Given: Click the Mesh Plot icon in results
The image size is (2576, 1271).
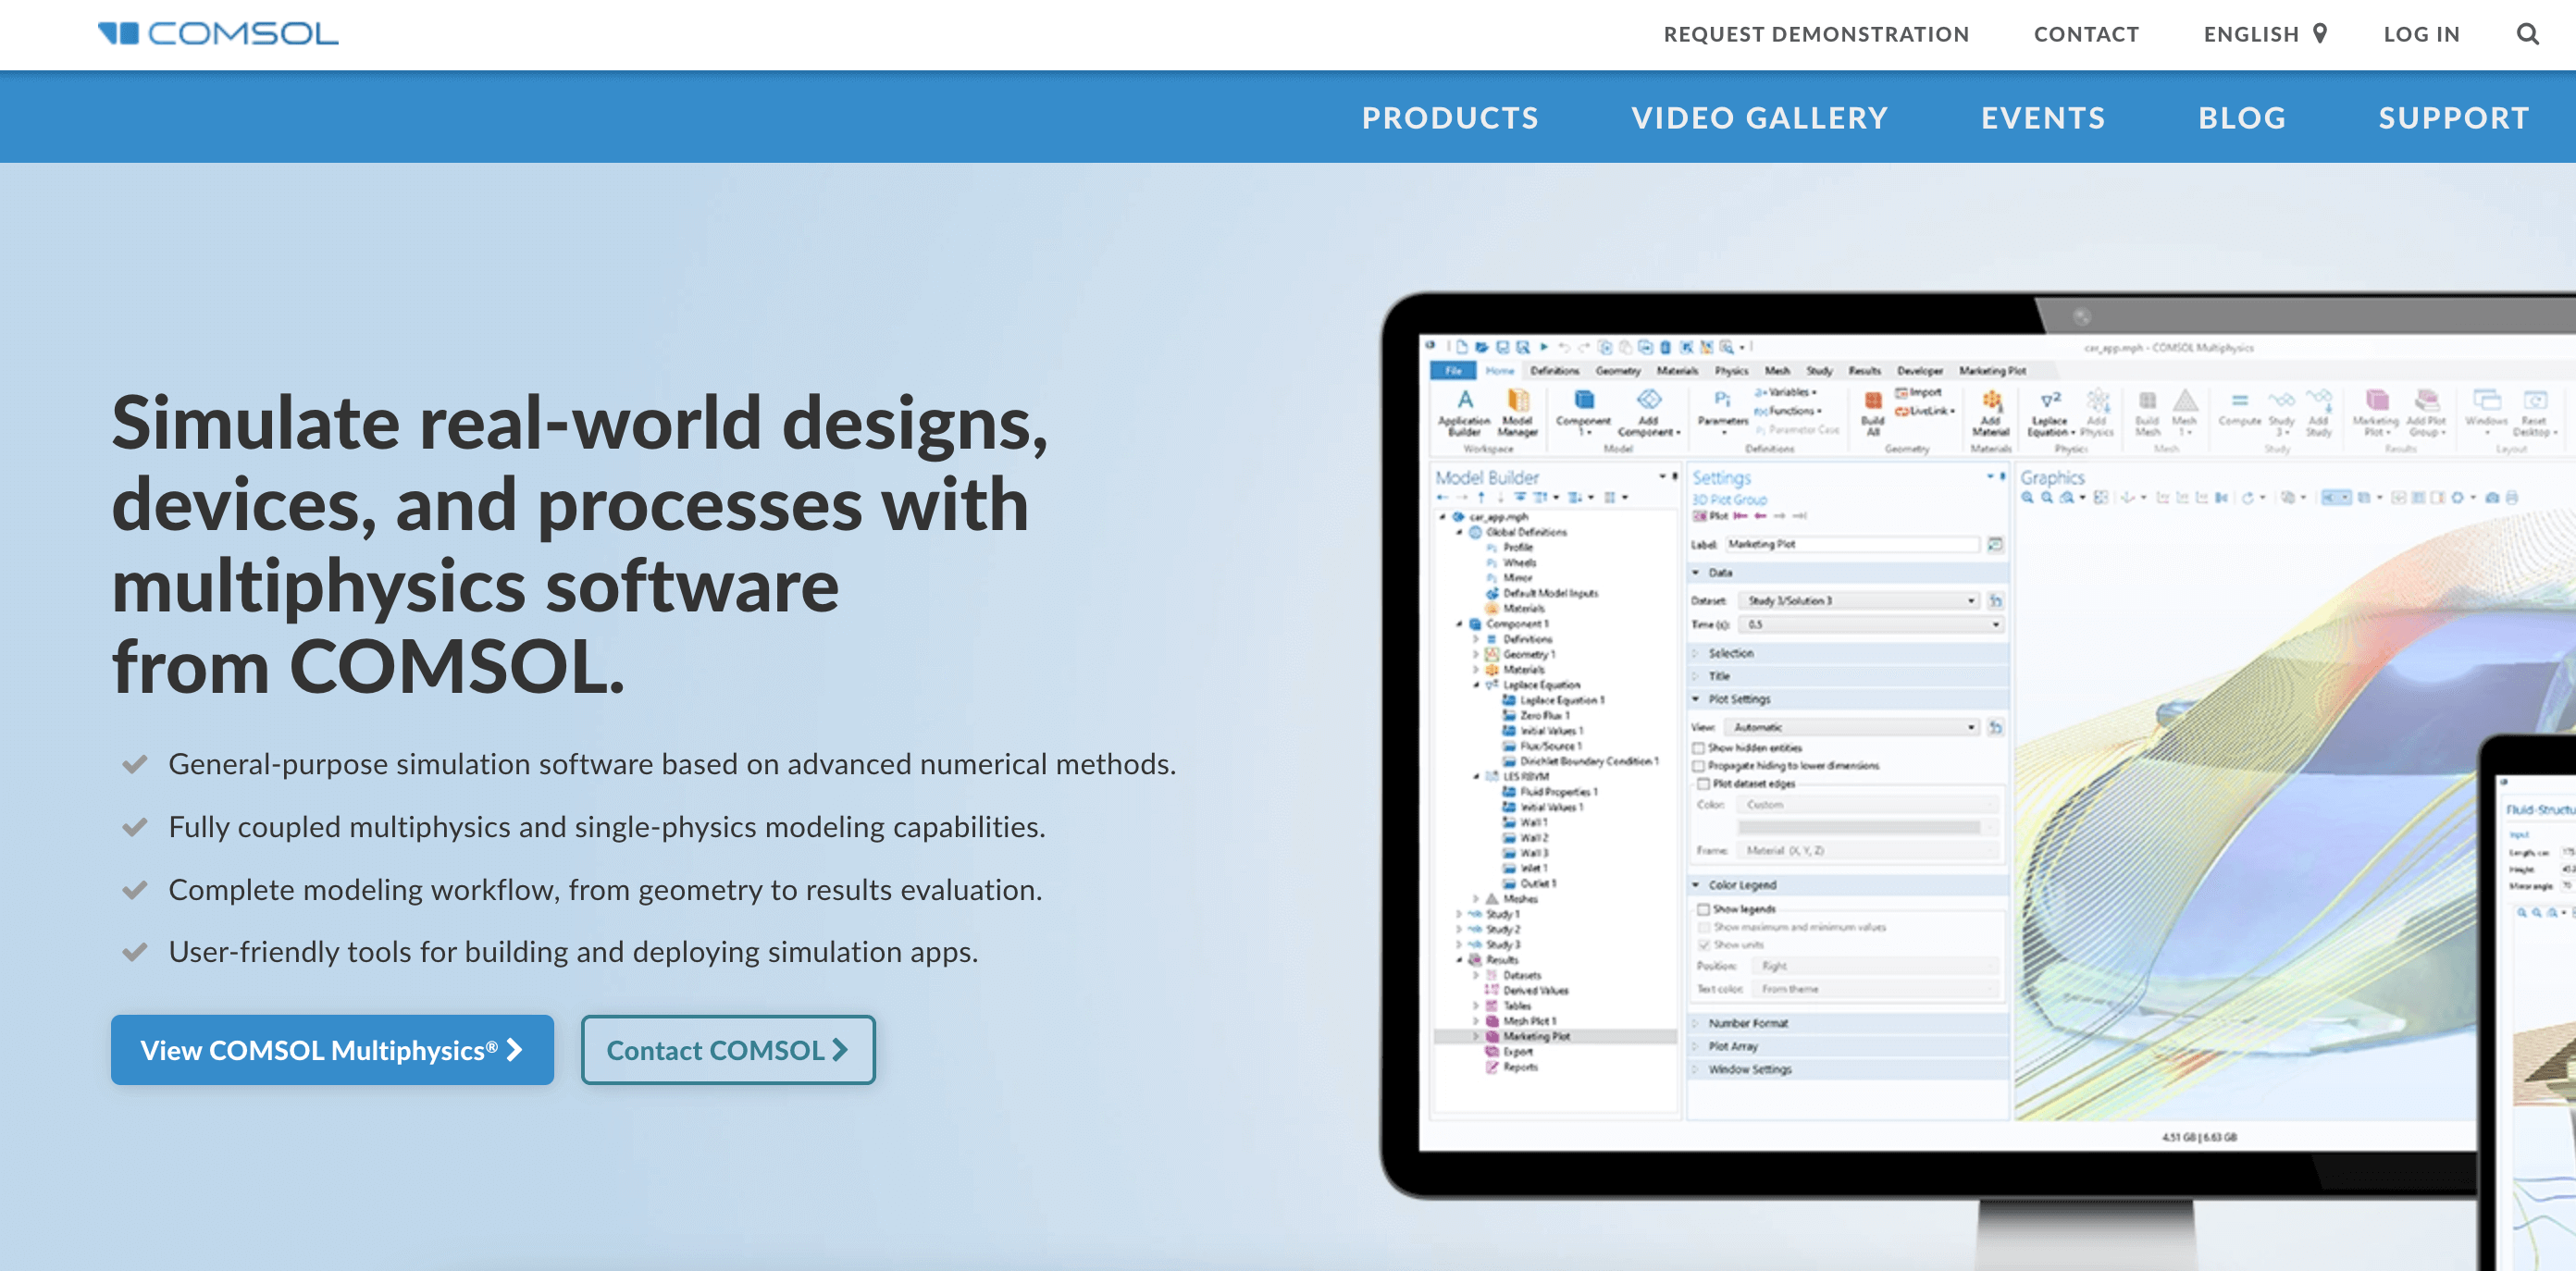Looking at the screenshot, I should (x=1492, y=1021).
